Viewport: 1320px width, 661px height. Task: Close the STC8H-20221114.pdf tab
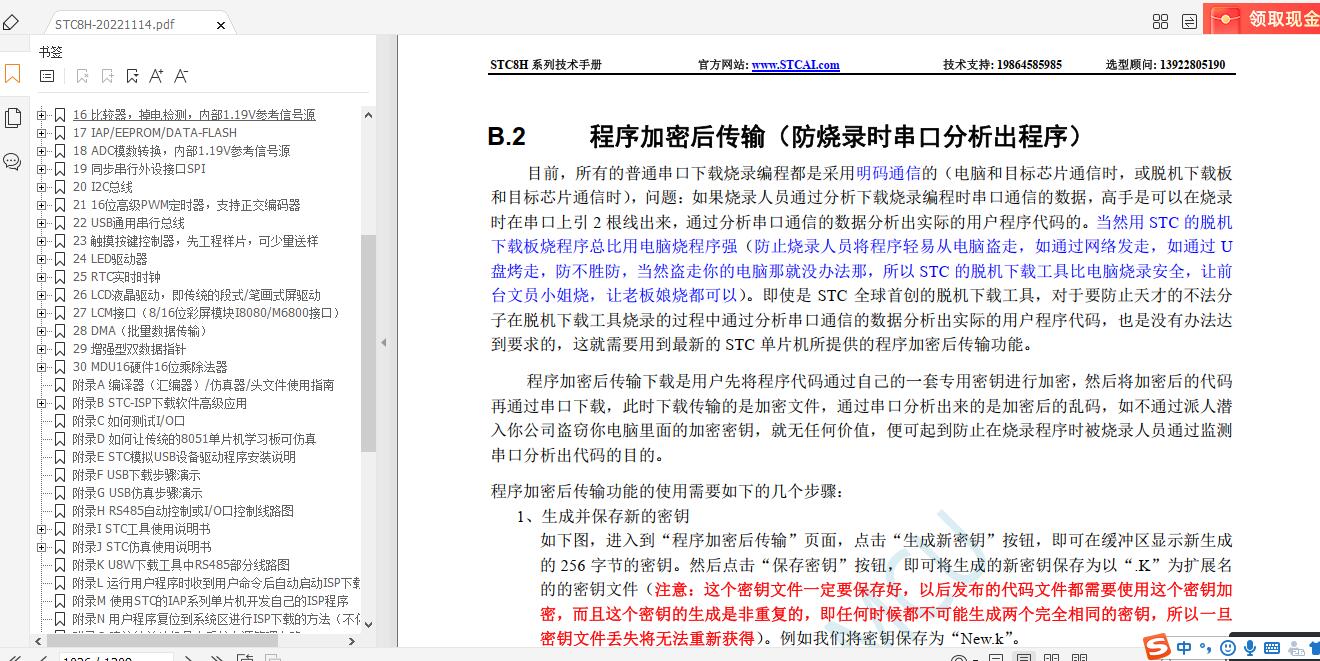[x=221, y=25]
